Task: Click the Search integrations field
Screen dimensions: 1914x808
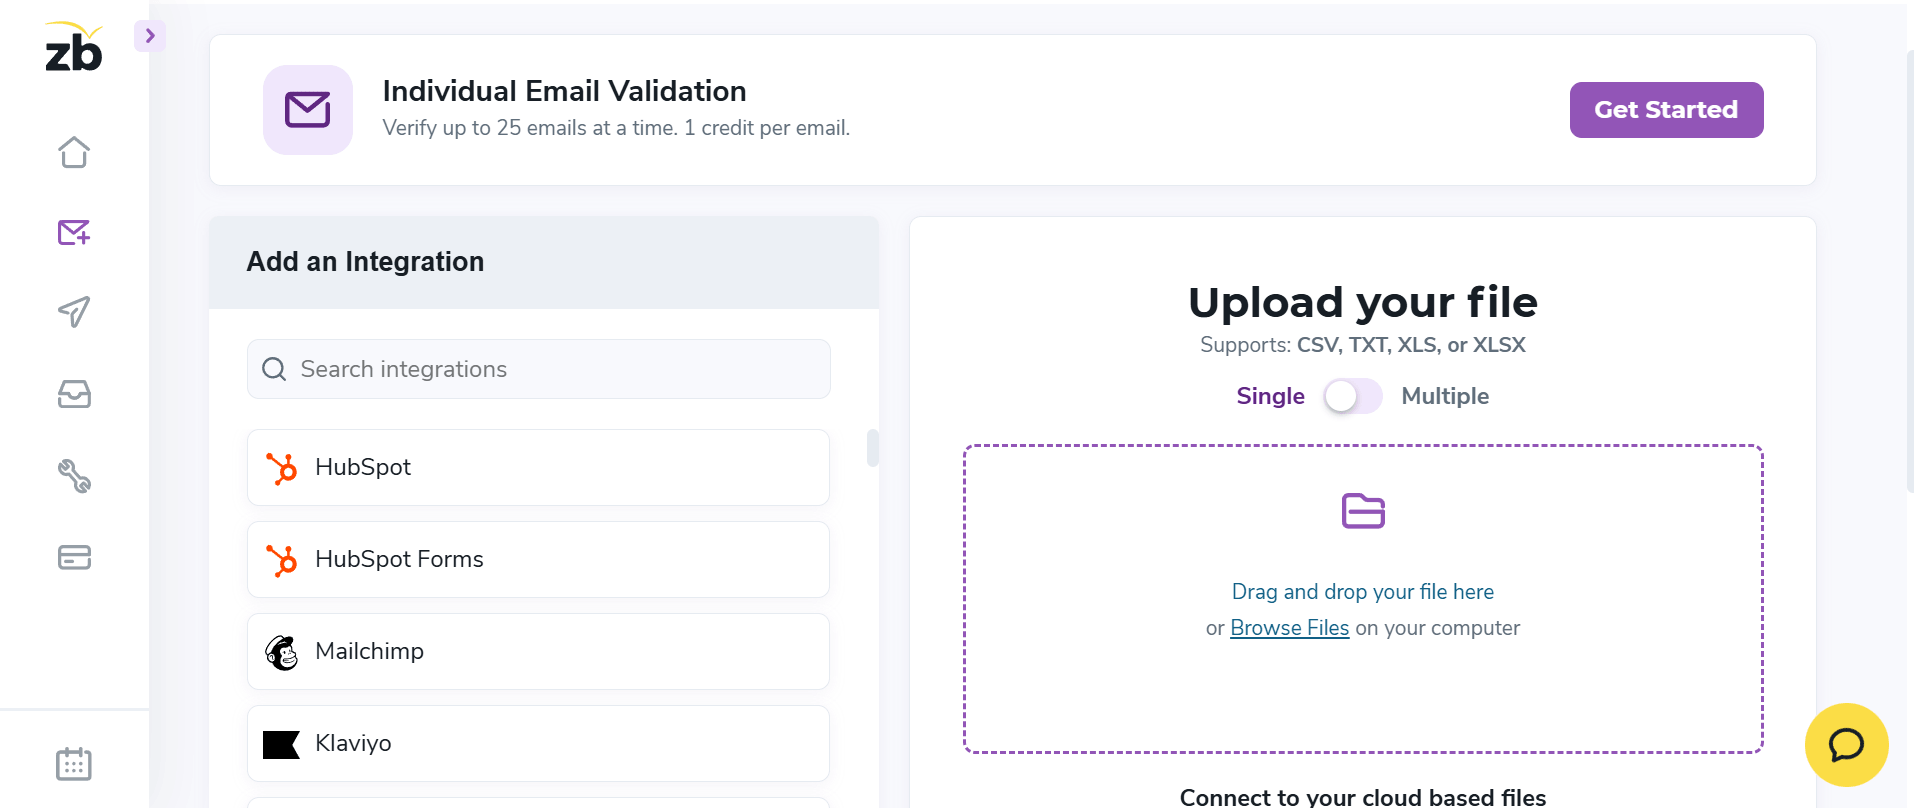Action: click(x=539, y=369)
